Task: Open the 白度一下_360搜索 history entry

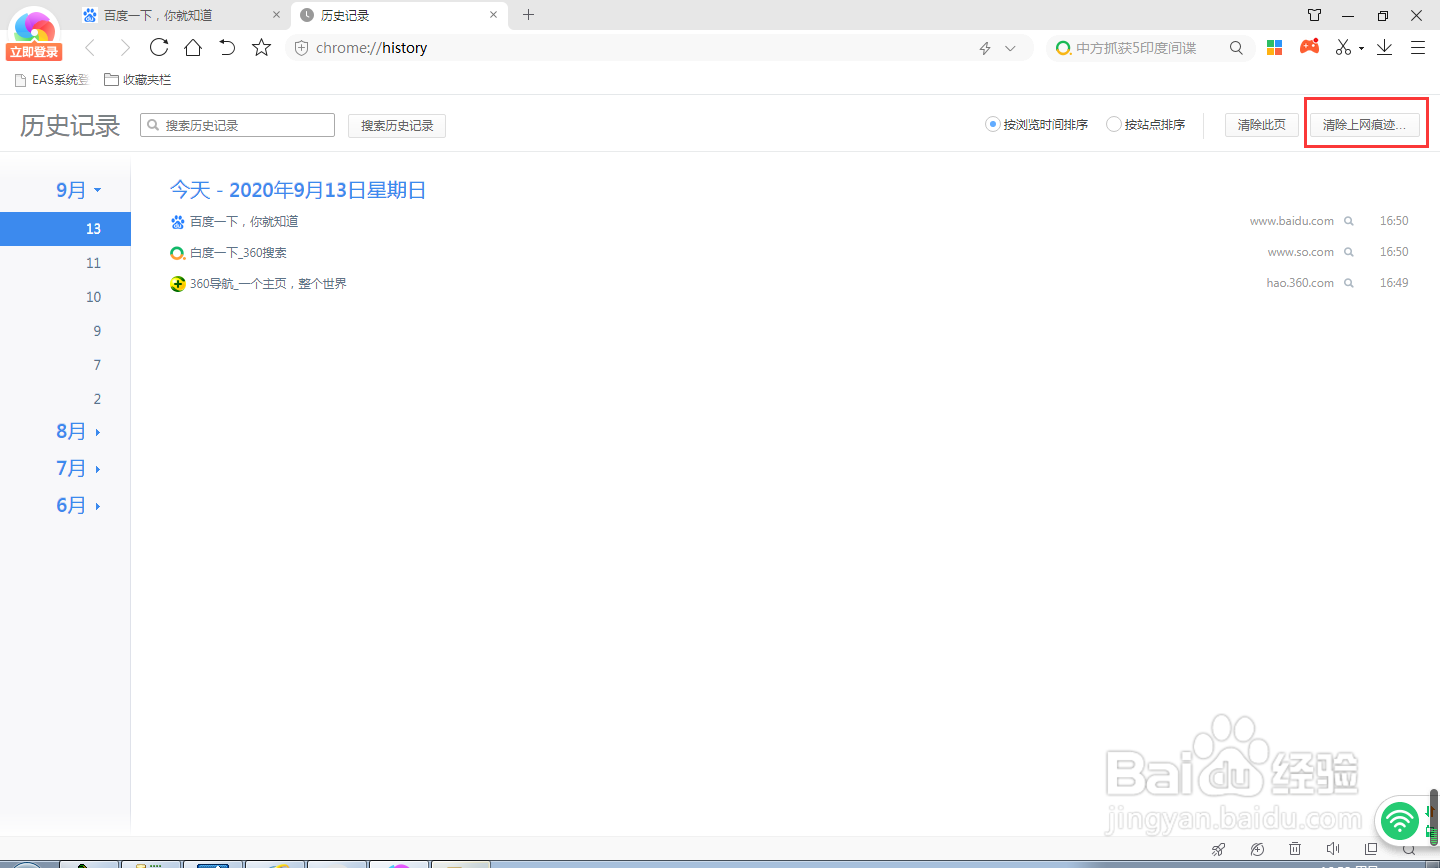Action: [238, 252]
